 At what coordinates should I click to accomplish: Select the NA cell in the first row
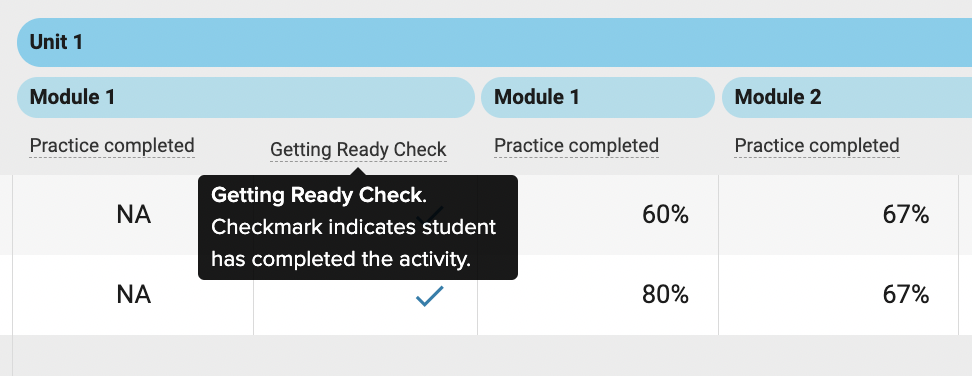point(133,215)
